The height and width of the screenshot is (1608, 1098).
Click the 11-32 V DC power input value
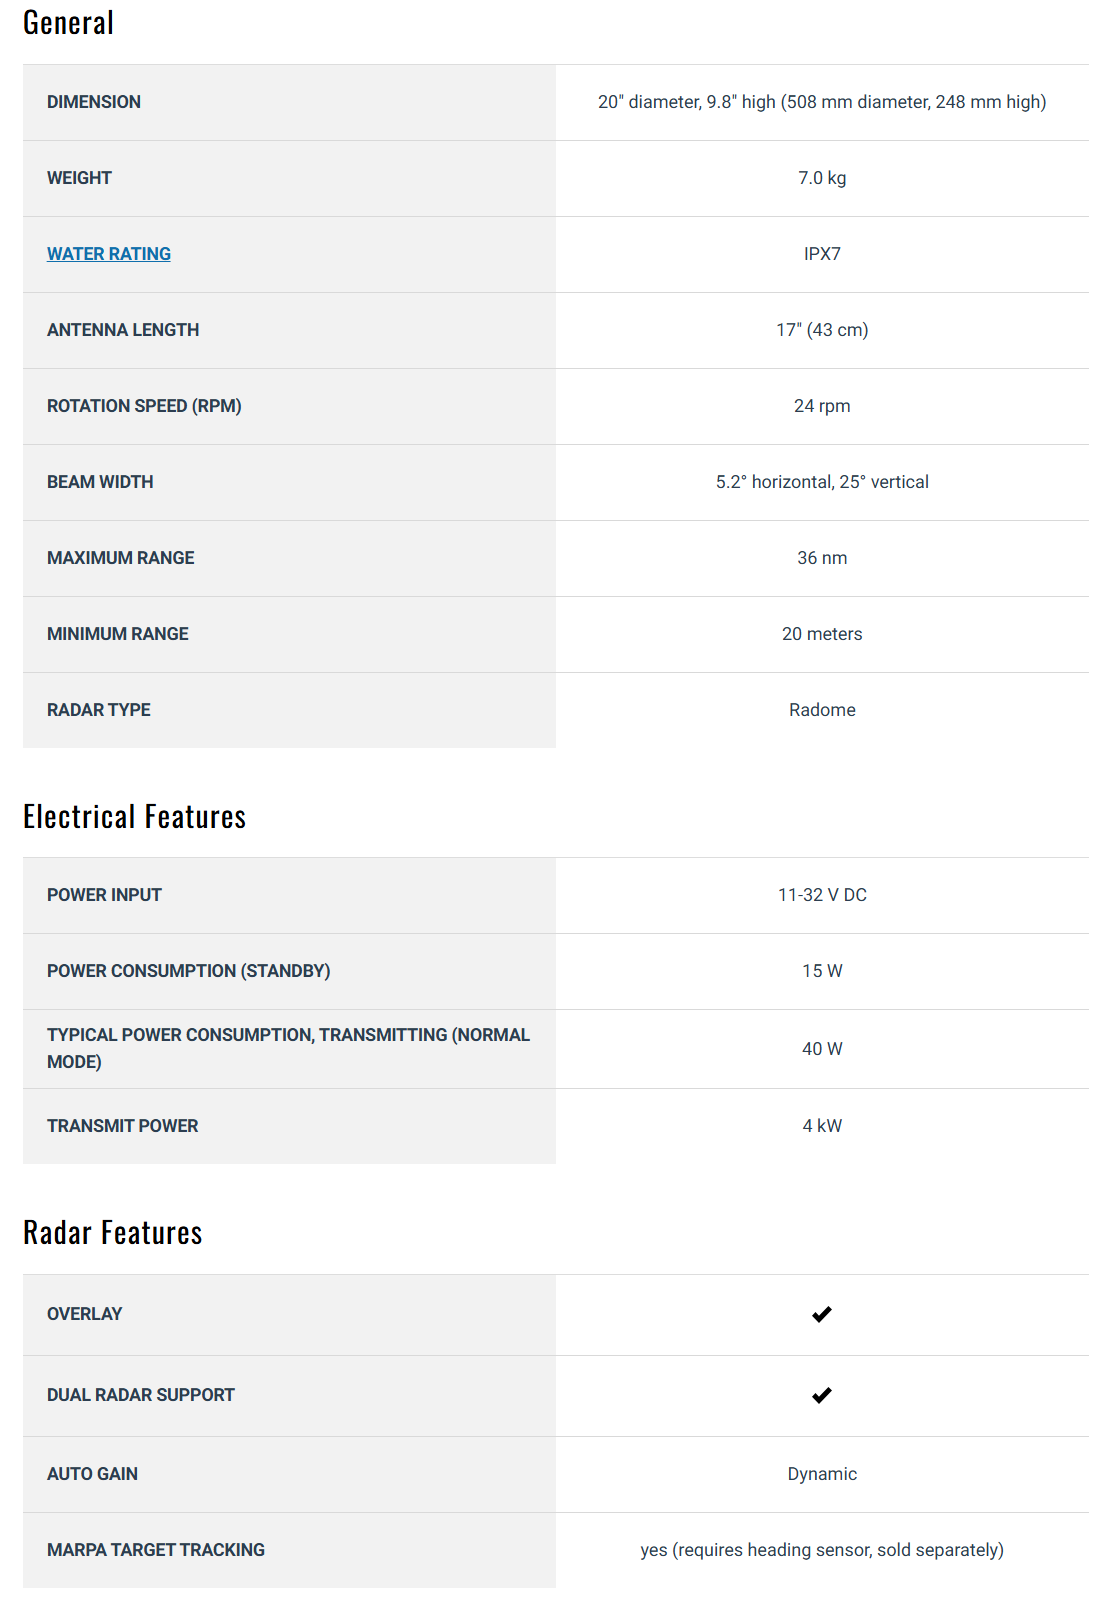coord(822,895)
